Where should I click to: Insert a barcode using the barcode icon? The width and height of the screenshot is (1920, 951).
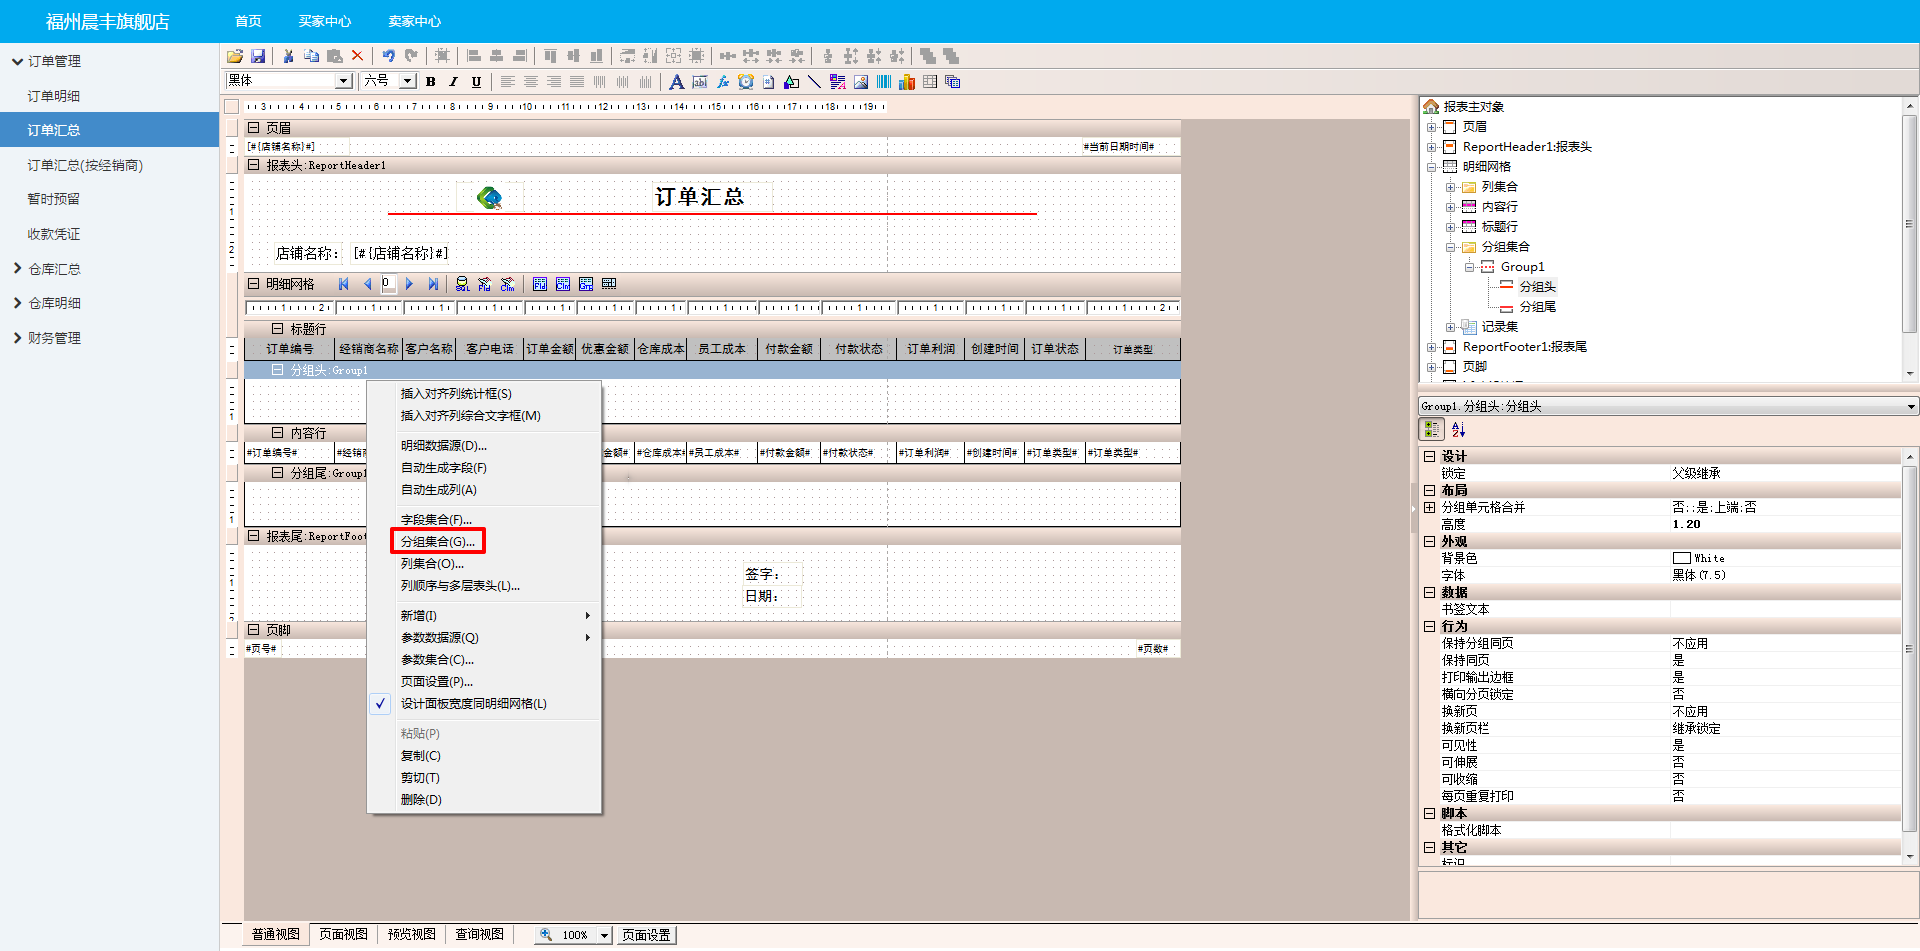[x=884, y=82]
